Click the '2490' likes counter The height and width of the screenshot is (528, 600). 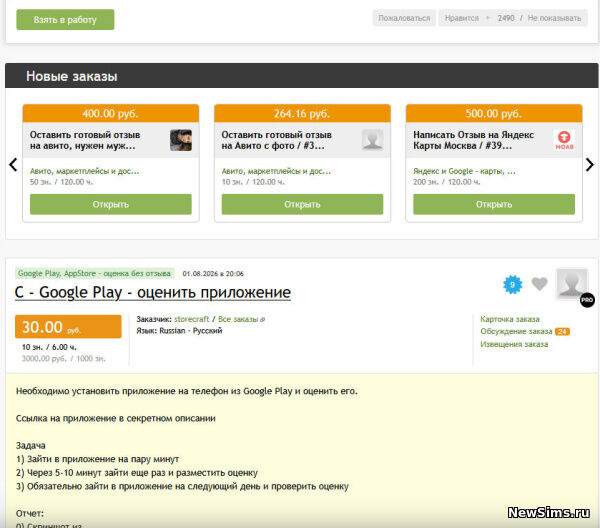click(505, 18)
